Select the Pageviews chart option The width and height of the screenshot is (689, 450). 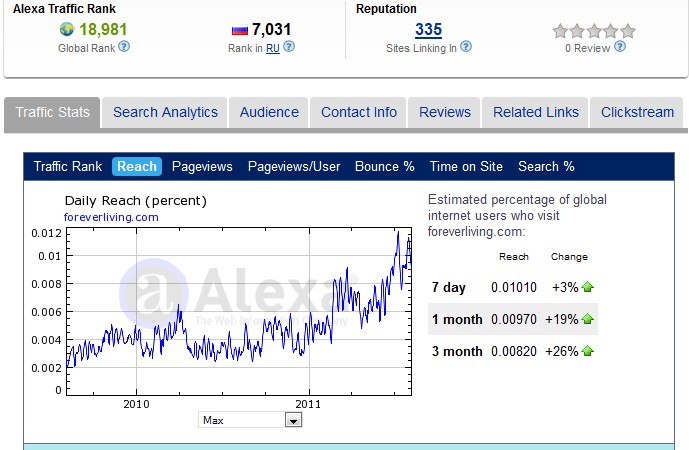[x=202, y=167]
